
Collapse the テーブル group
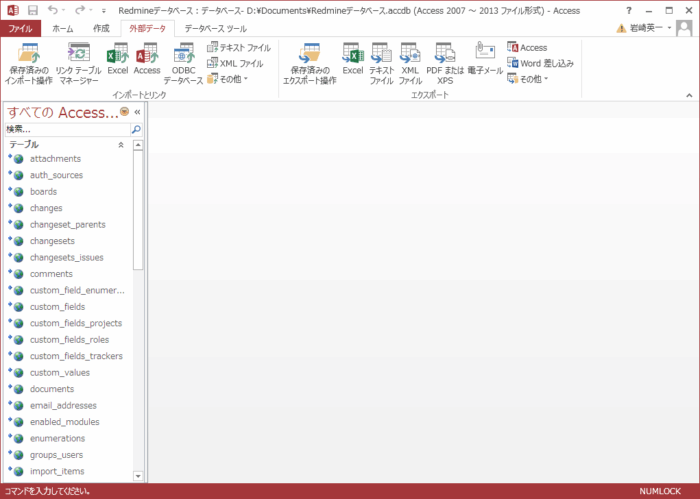tap(121, 145)
